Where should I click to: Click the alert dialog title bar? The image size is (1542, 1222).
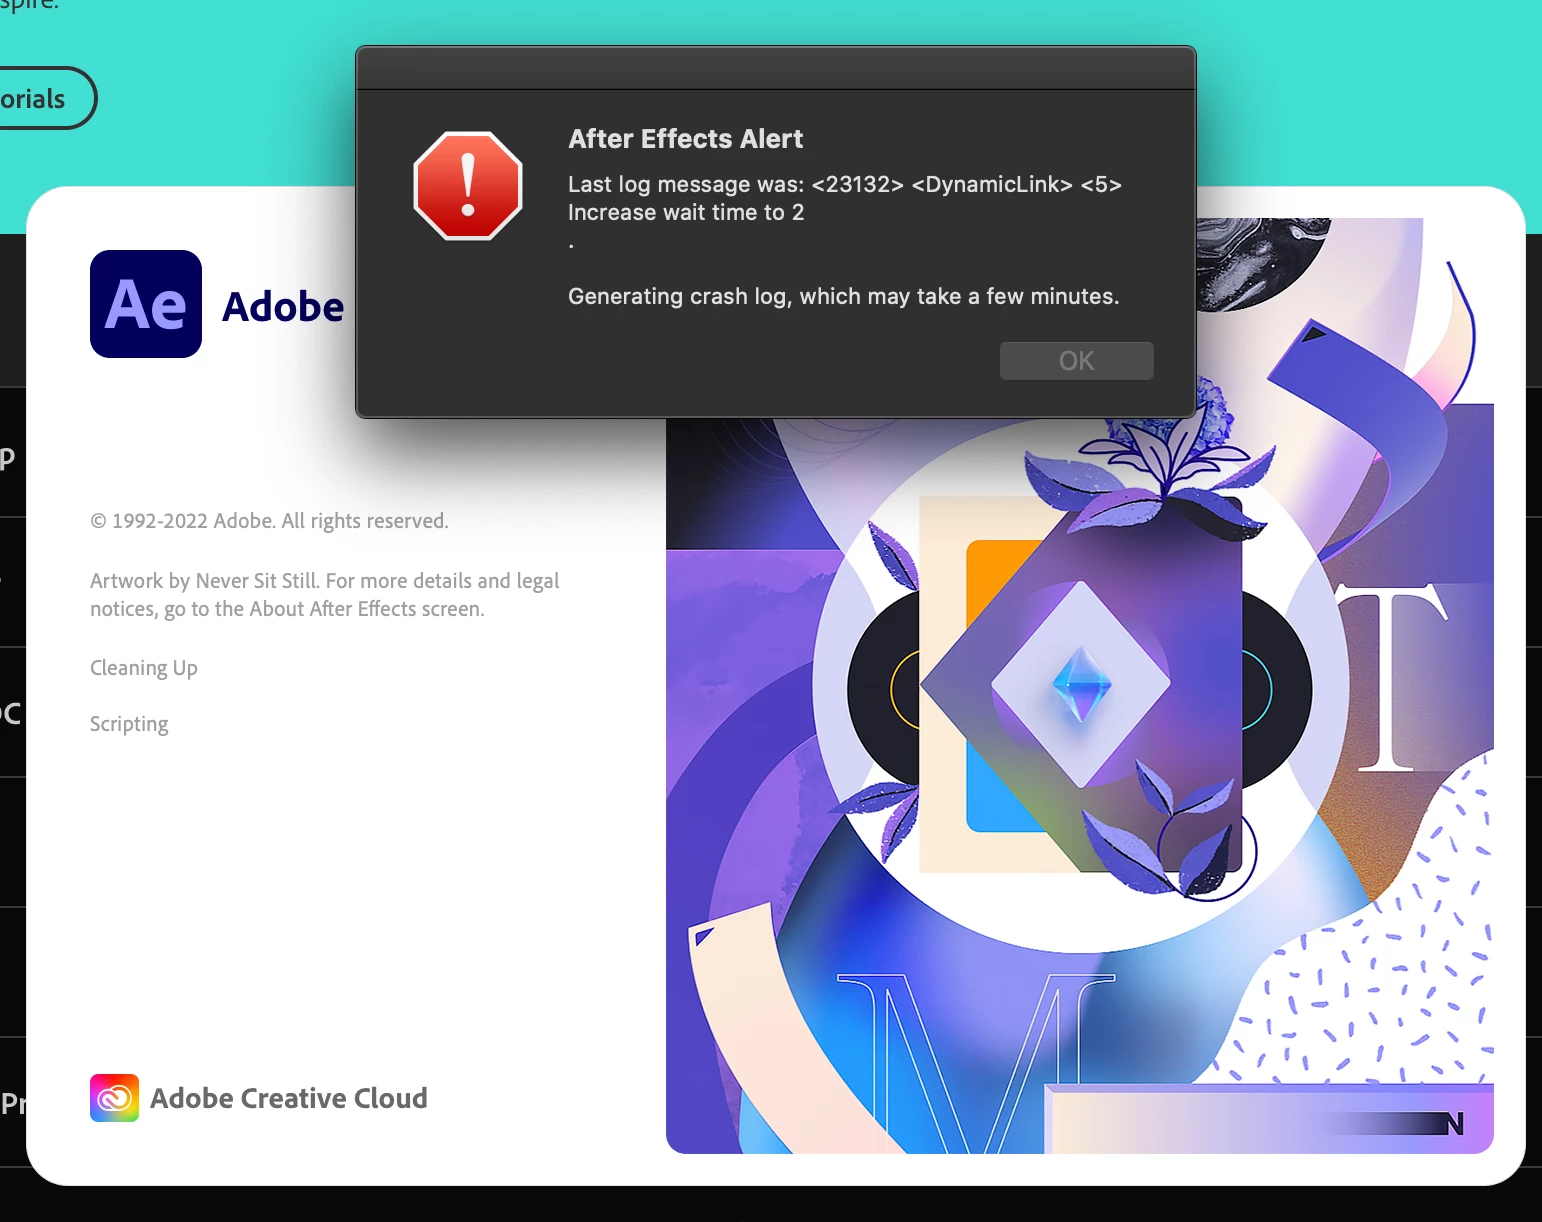[776, 68]
